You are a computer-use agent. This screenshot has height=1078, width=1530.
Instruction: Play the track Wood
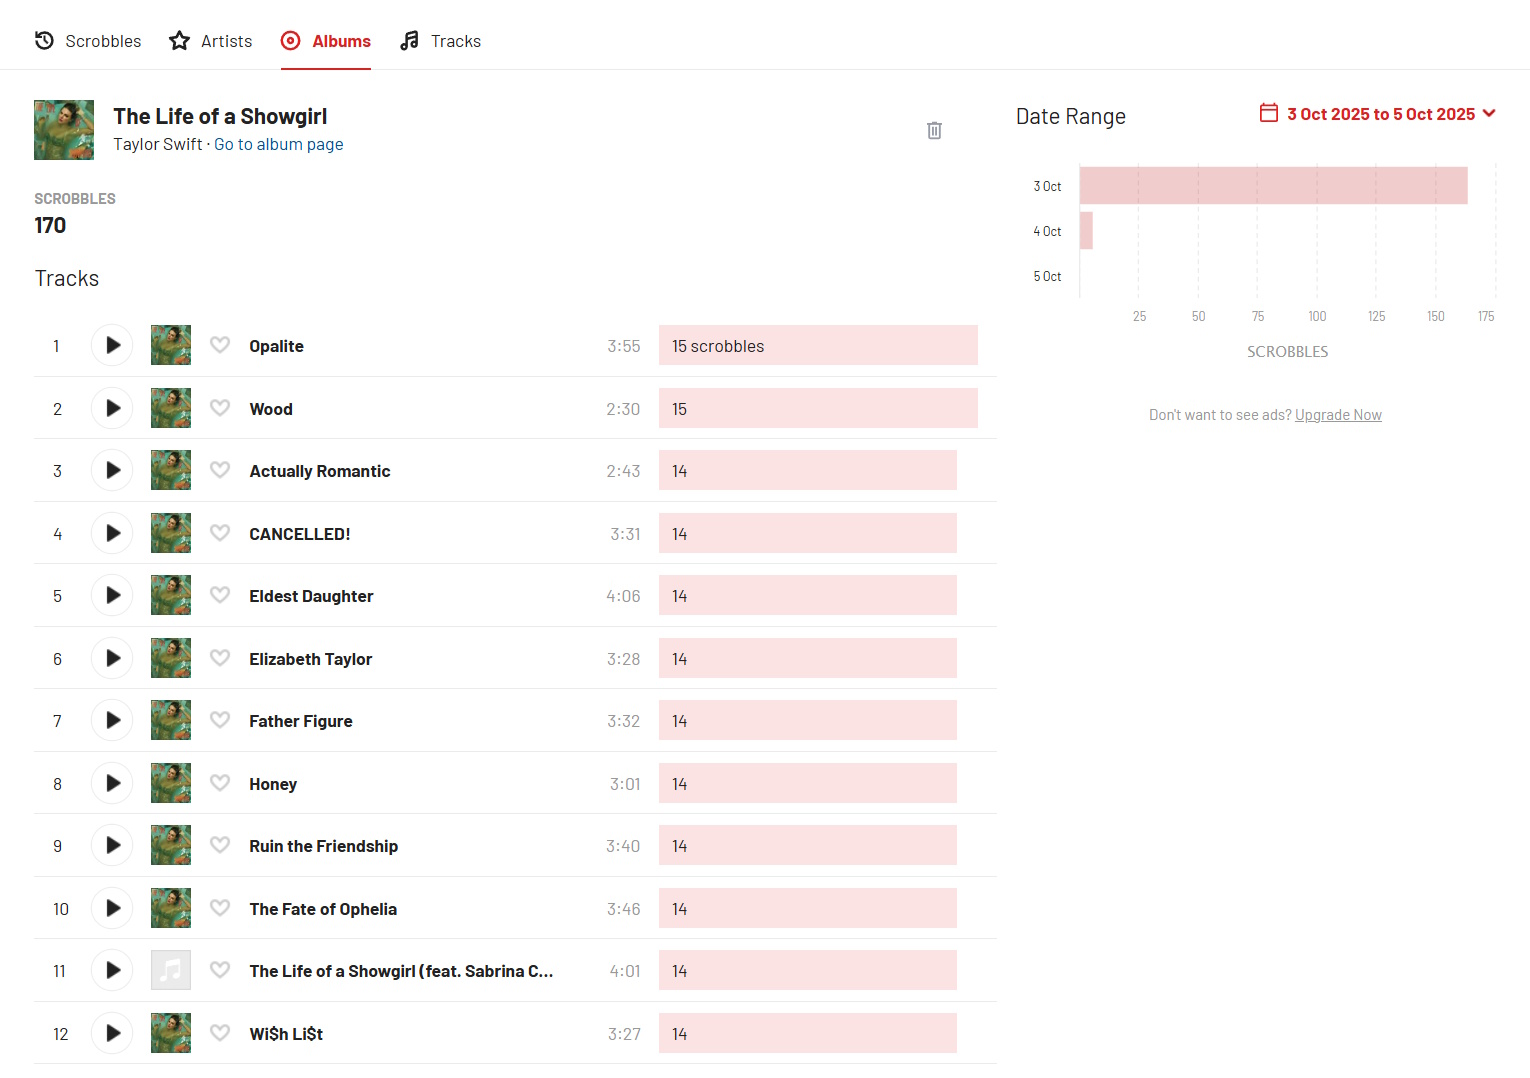click(x=112, y=408)
